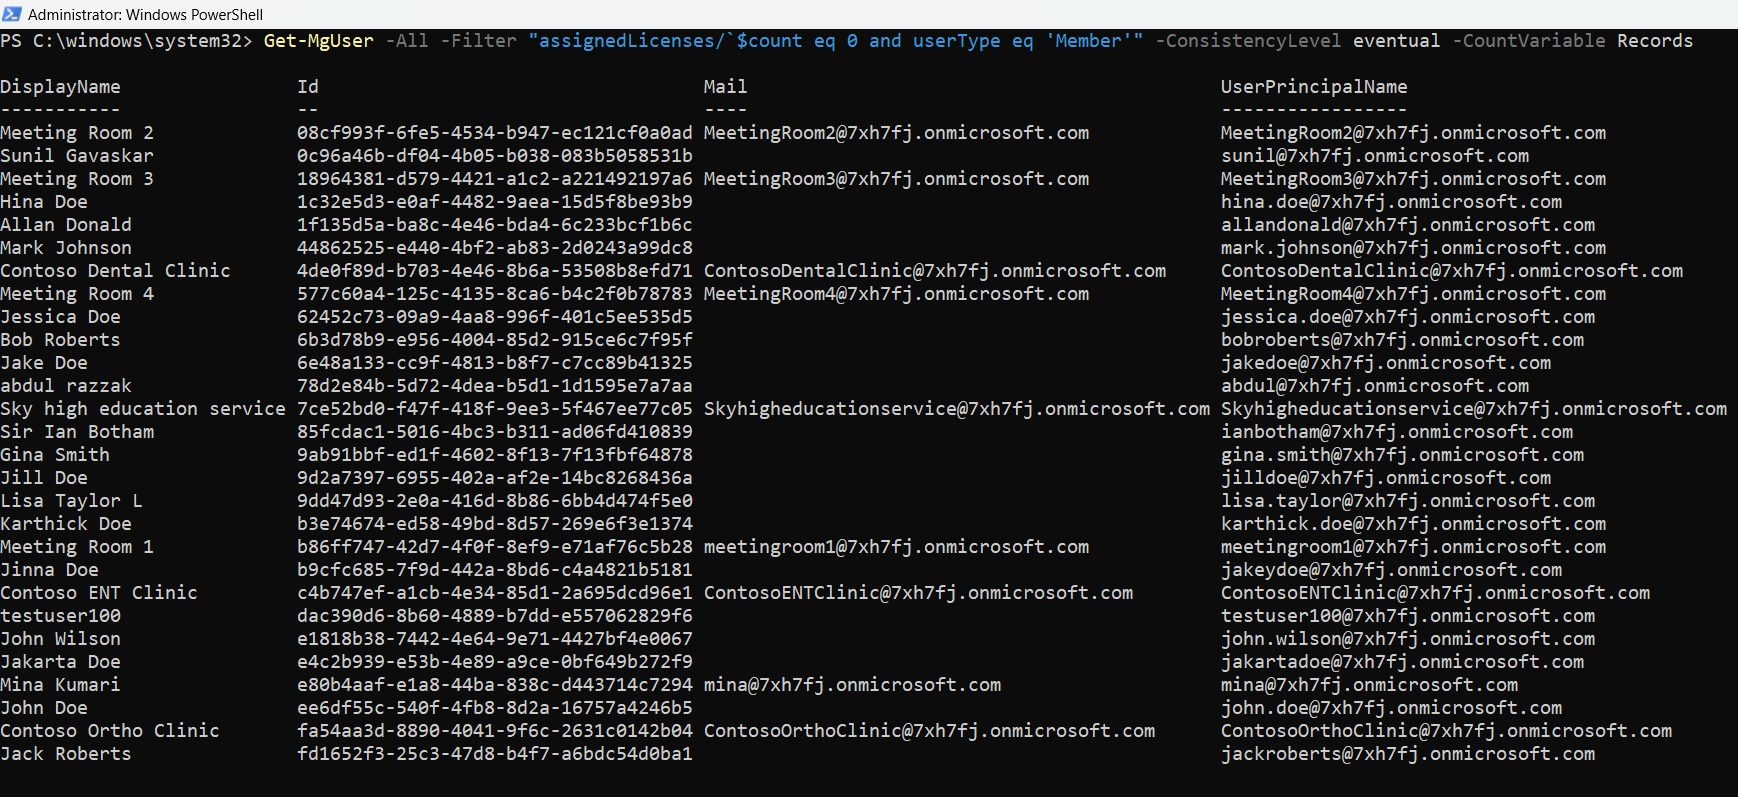
Task: Click the Id column header
Action: [308, 87]
